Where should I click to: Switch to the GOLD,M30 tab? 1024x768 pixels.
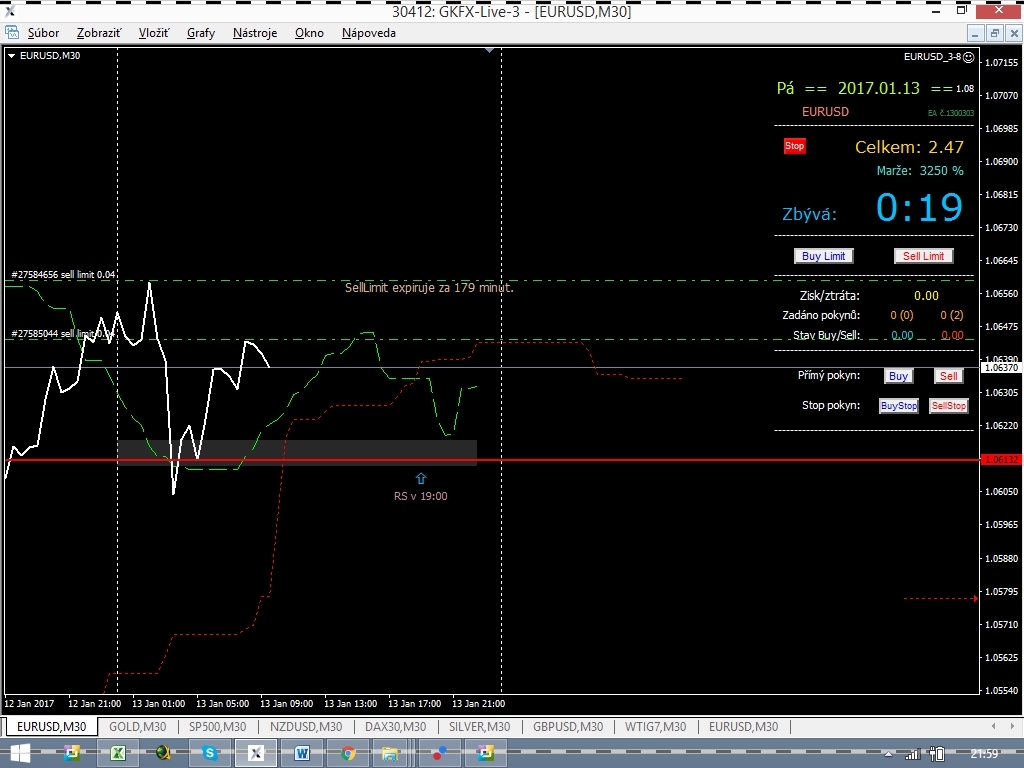tap(137, 726)
